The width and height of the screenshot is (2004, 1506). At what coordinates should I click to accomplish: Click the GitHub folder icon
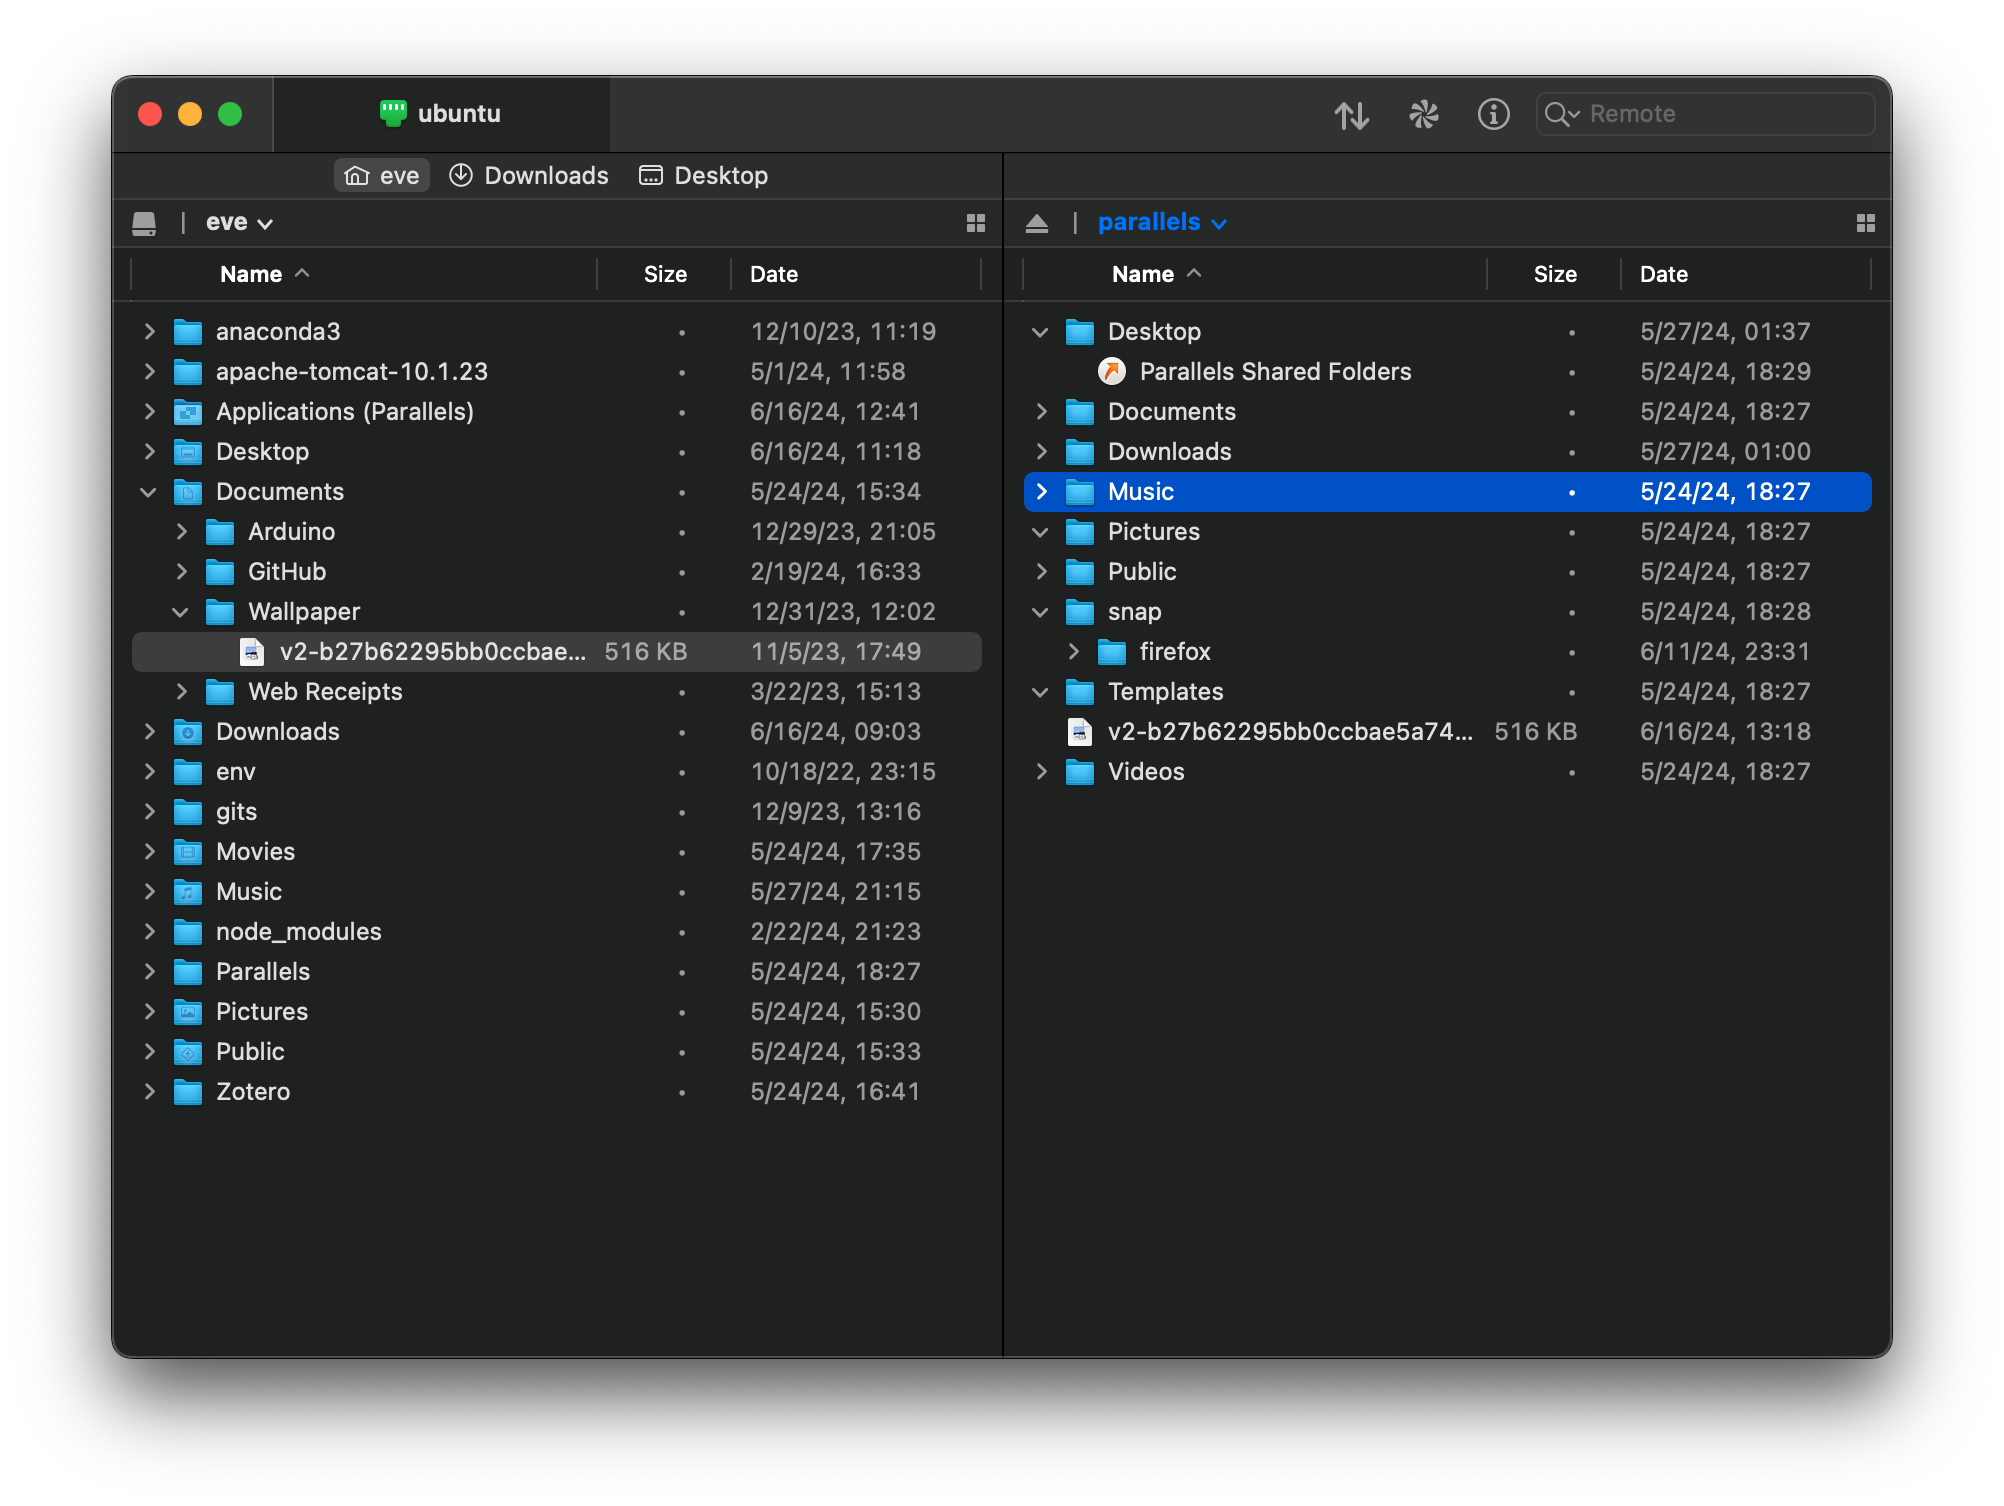pos(220,572)
